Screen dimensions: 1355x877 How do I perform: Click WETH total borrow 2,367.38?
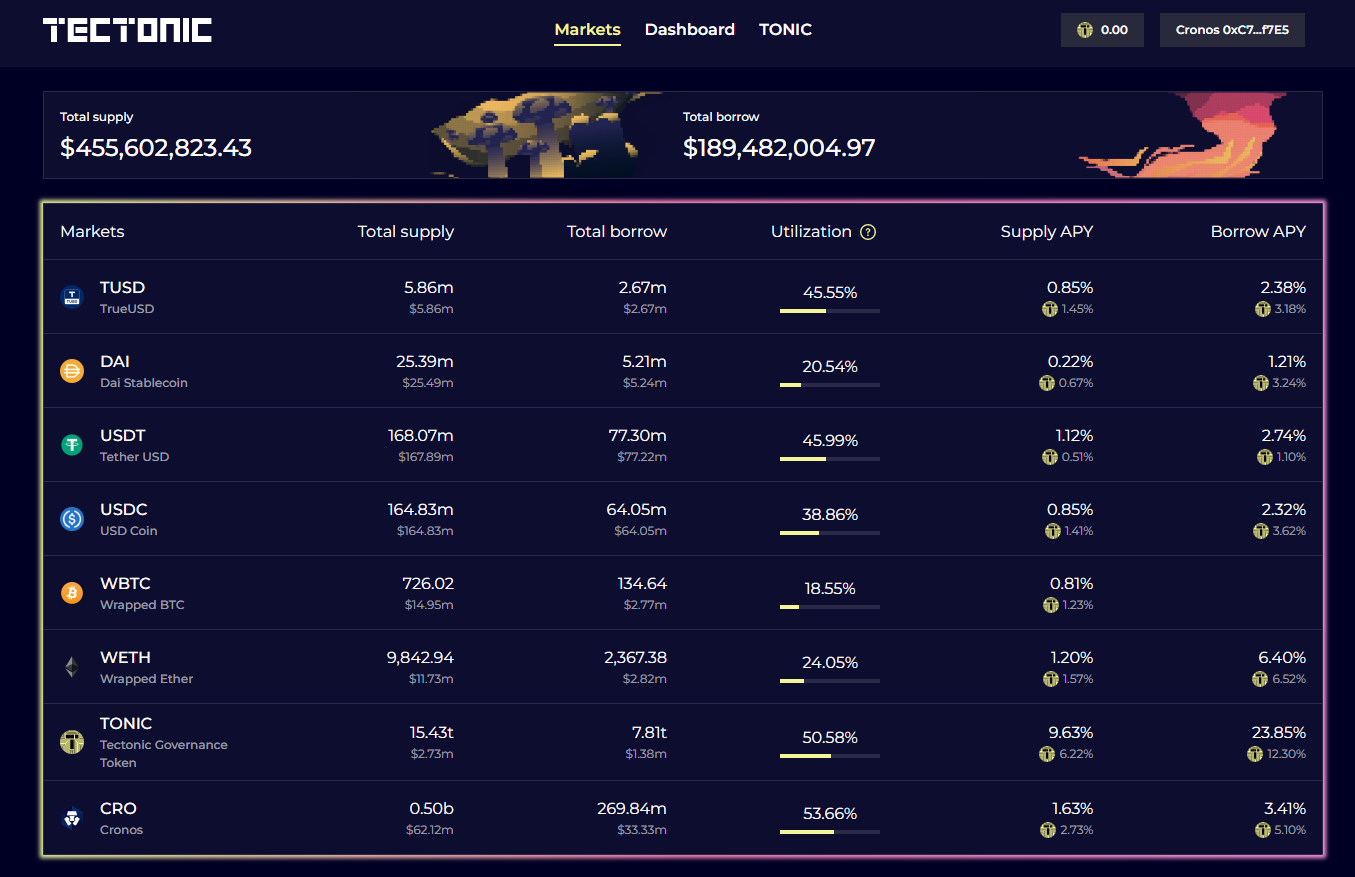click(x=635, y=658)
